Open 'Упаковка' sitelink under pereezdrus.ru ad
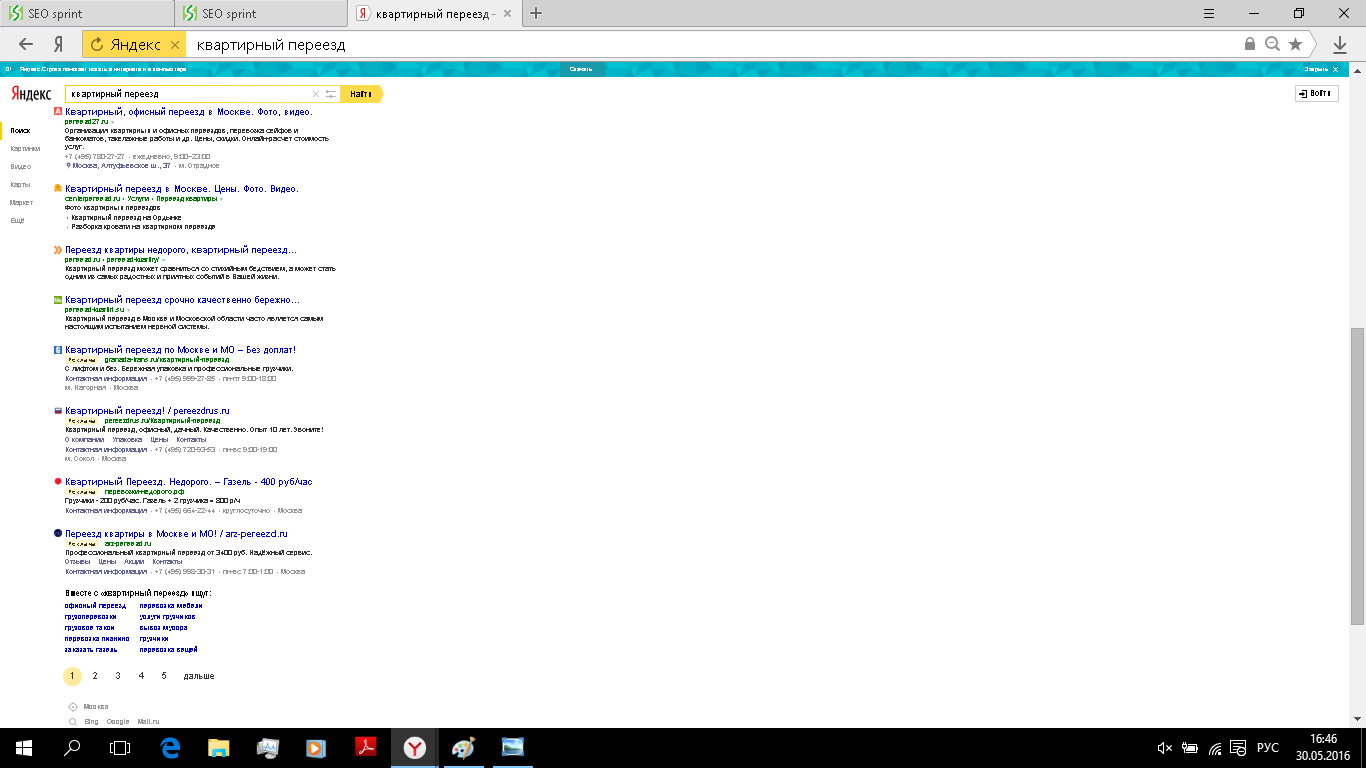 pos(127,440)
